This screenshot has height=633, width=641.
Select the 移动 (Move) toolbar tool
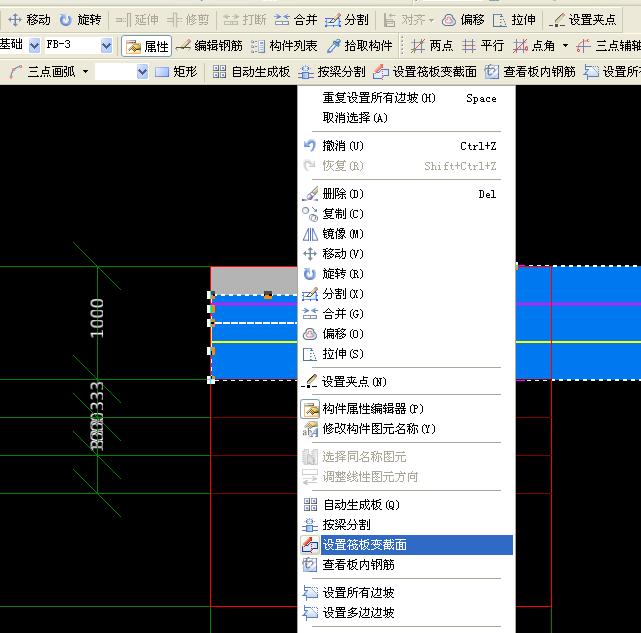(29, 20)
